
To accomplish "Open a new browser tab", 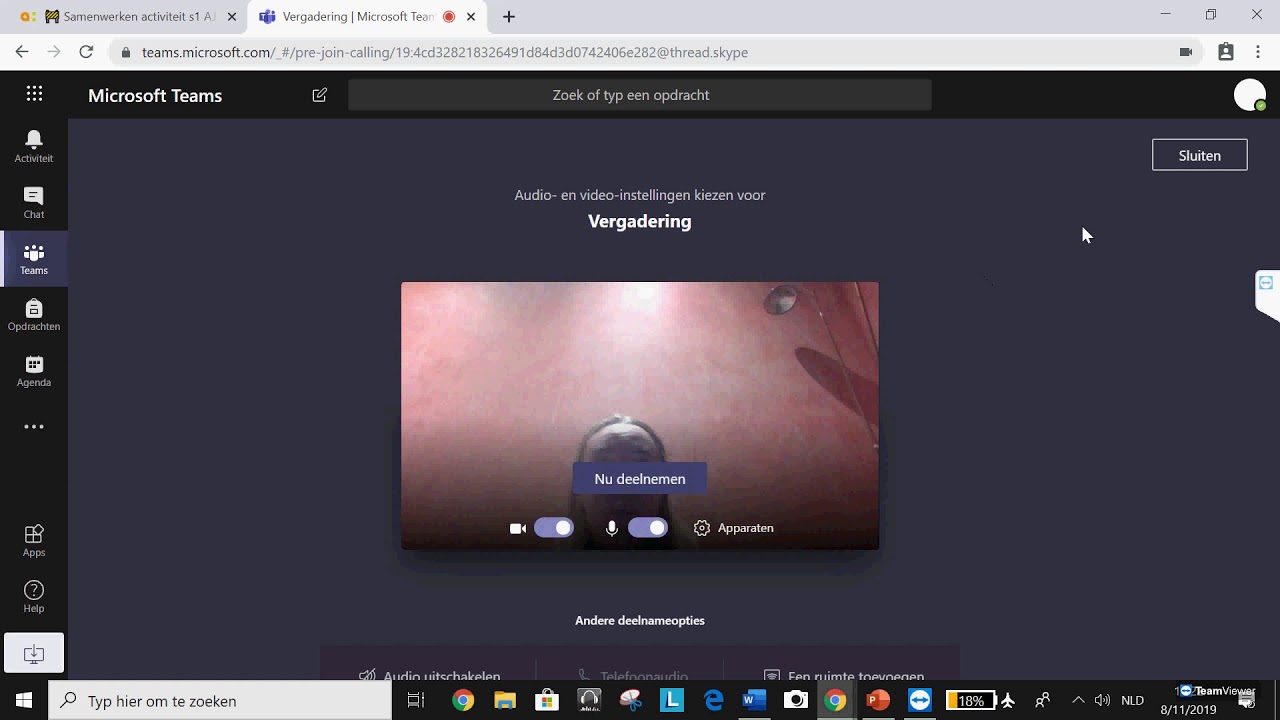I will [x=509, y=17].
